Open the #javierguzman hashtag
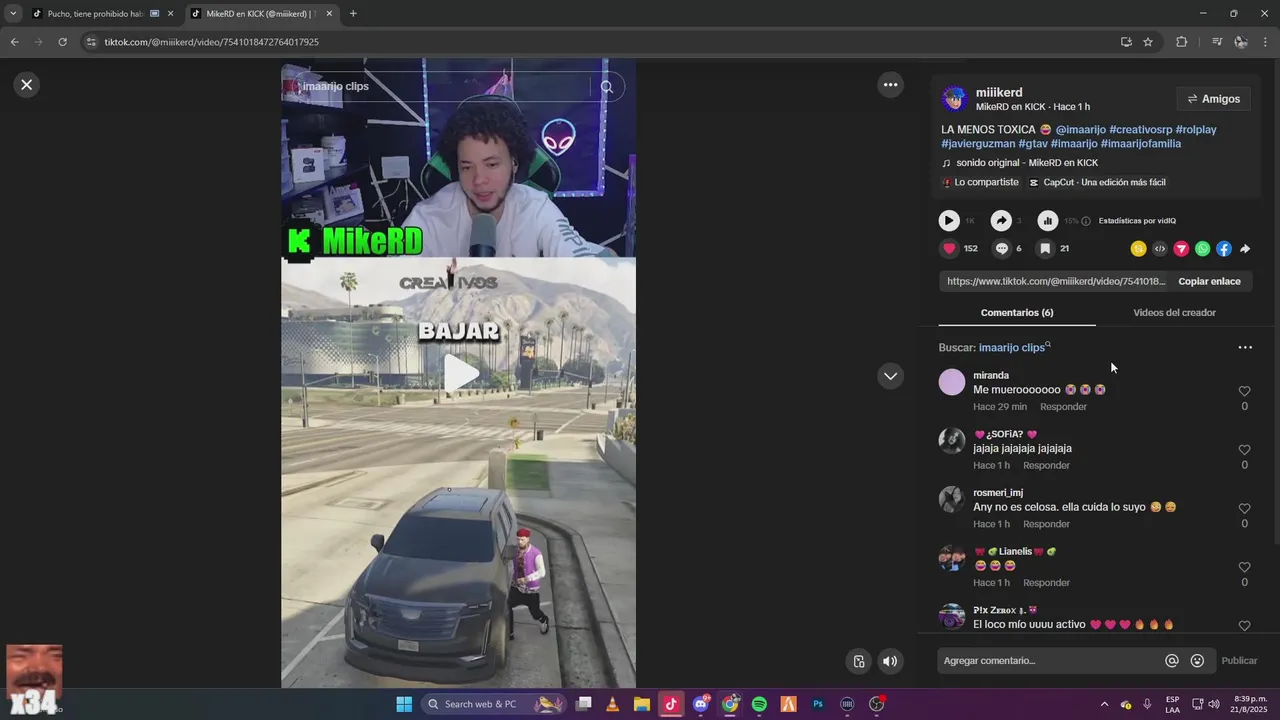 [978, 144]
